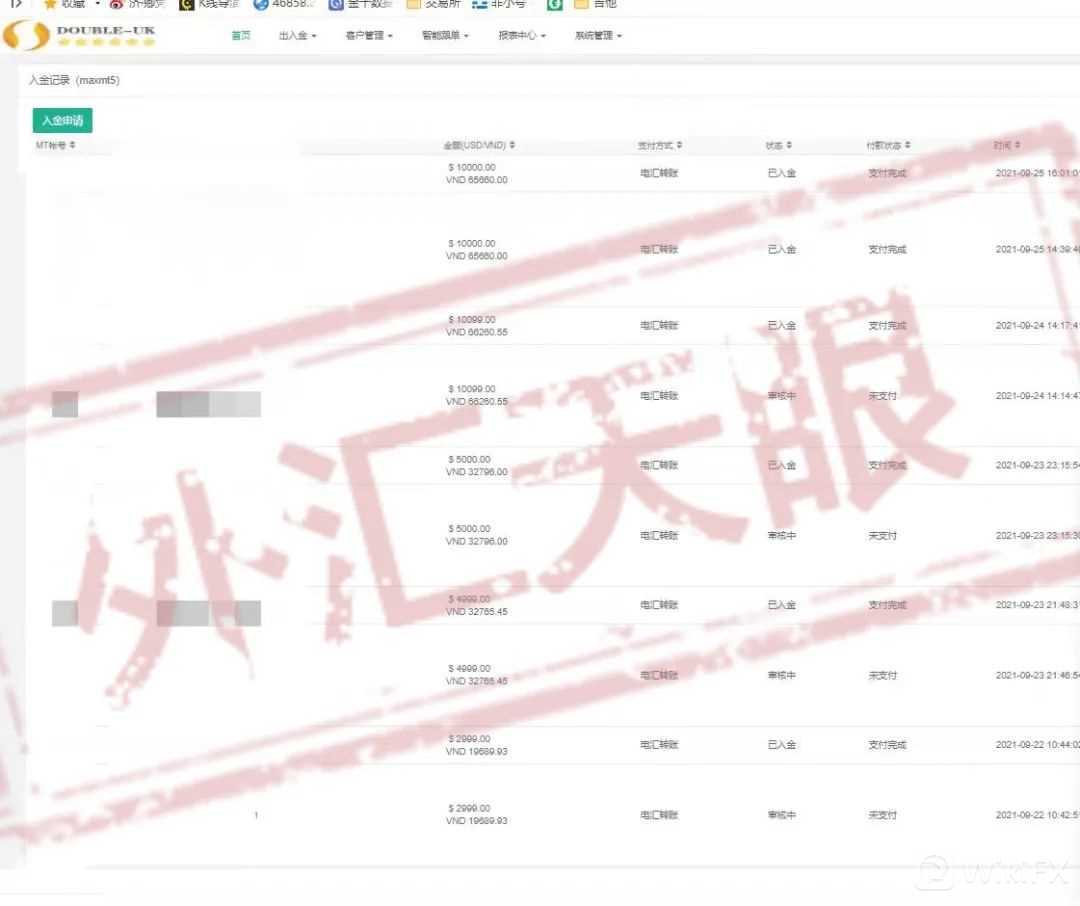Click 支付完成 in 2021-09-24 14:17 row
The image size is (1080, 906).
pos(887,325)
